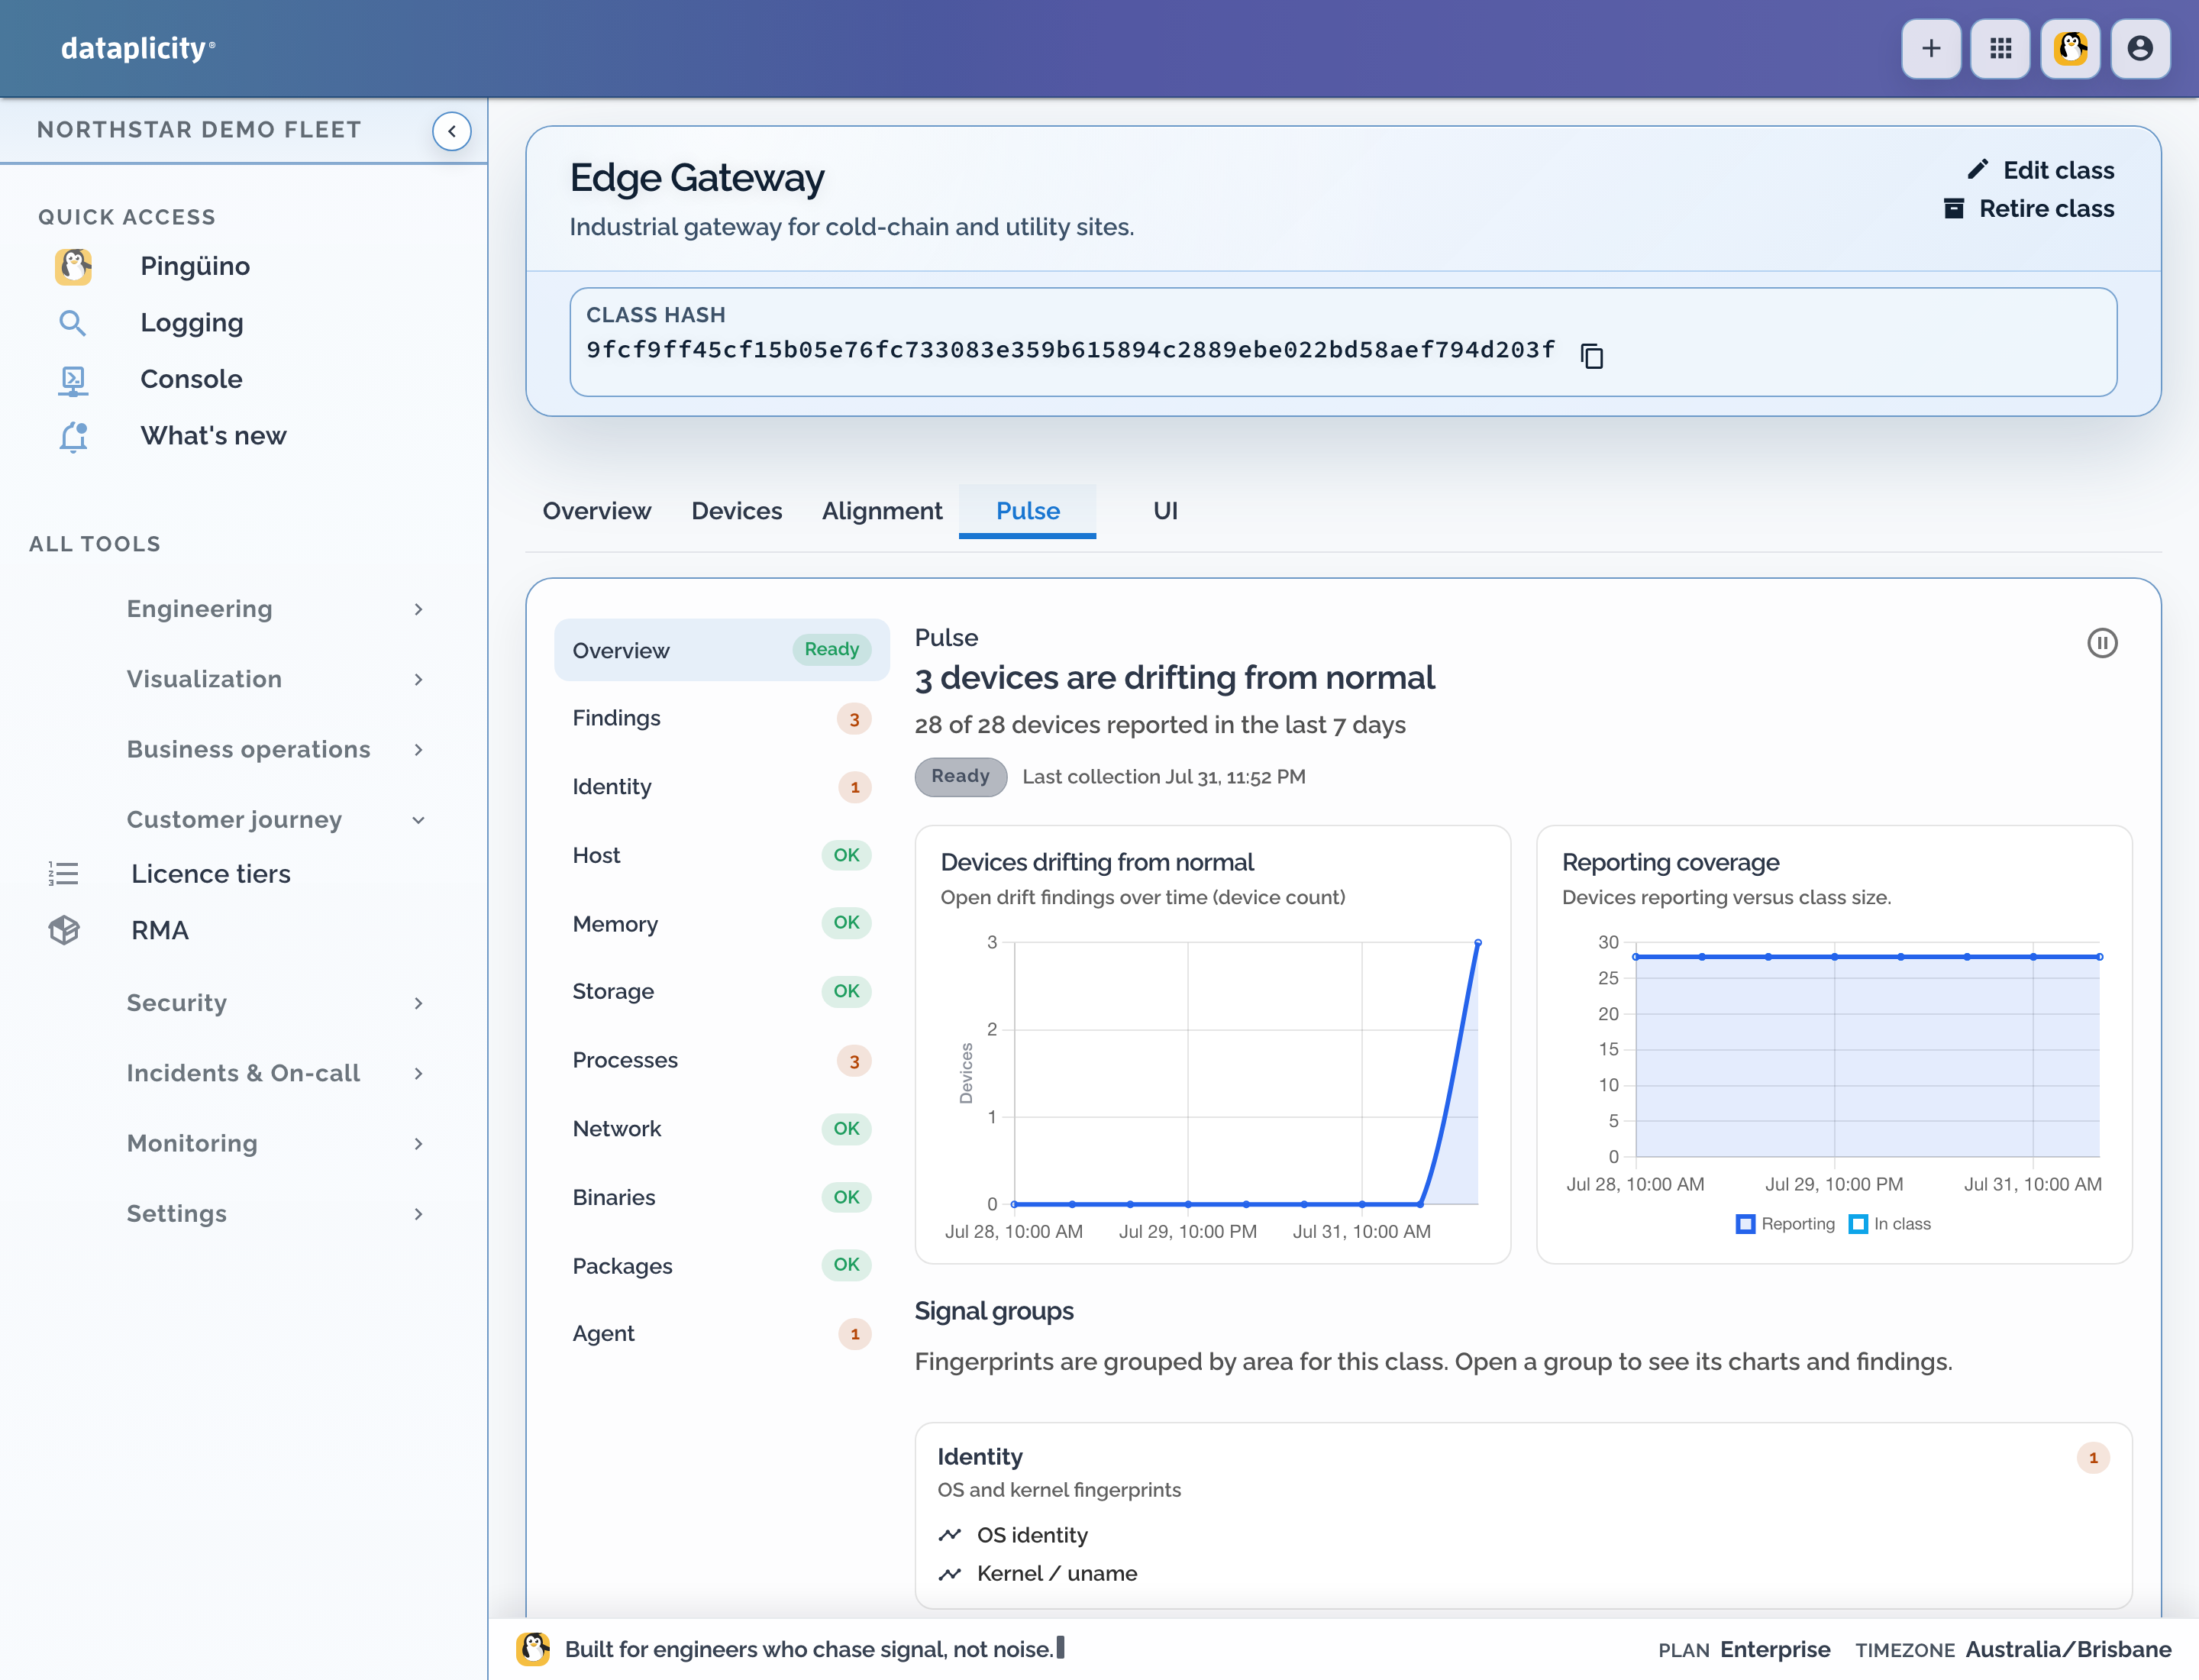Open the Logging quick access link
The height and width of the screenshot is (1680, 2199).
pos(192,323)
